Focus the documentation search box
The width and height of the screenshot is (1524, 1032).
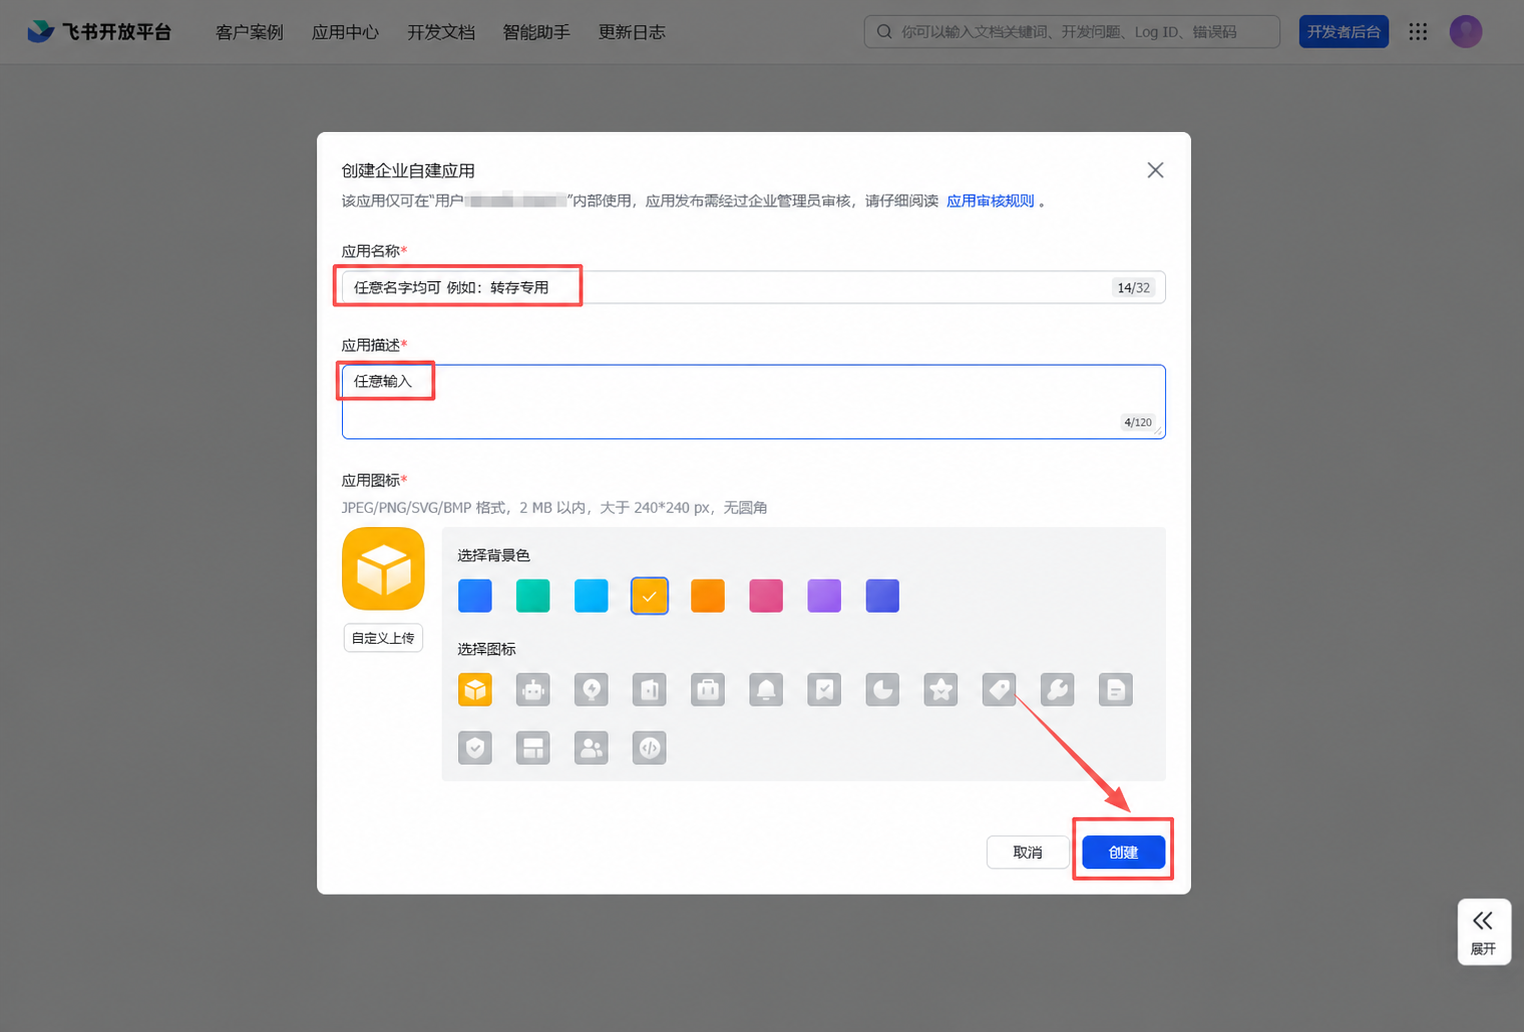pos(1072,32)
